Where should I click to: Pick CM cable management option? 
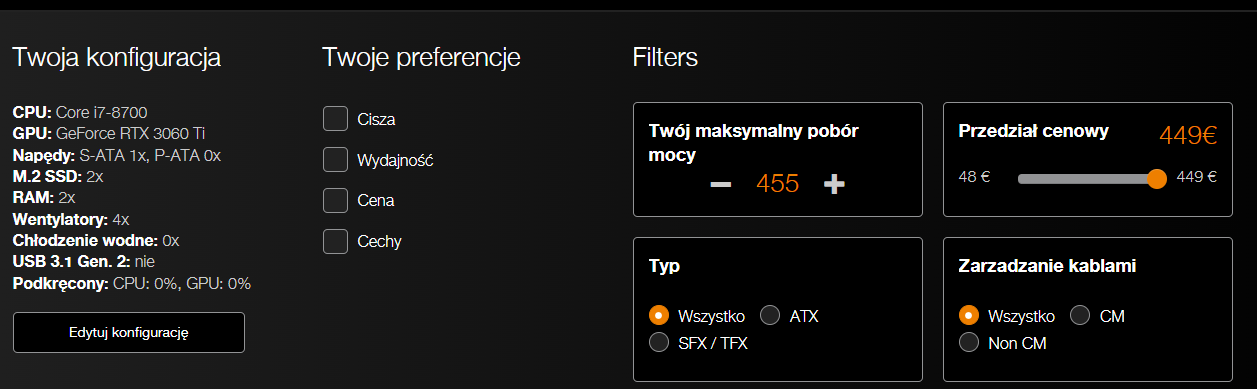(1080, 316)
